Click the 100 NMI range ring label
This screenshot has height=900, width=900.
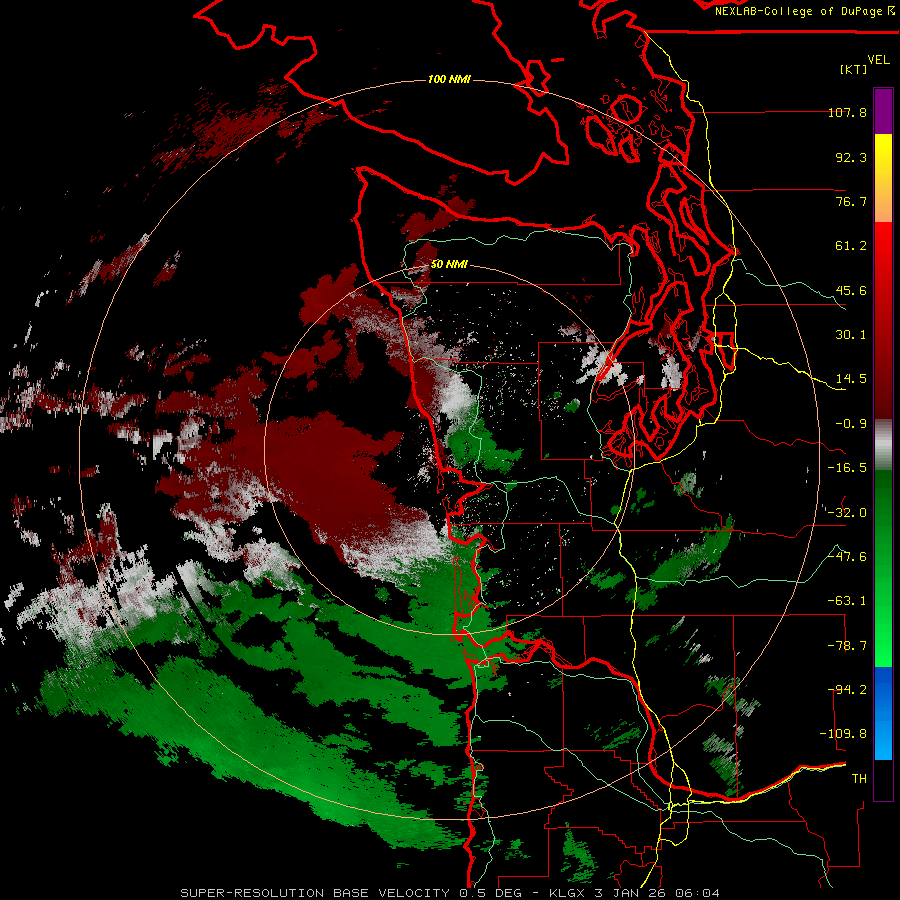pyautogui.click(x=449, y=79)
